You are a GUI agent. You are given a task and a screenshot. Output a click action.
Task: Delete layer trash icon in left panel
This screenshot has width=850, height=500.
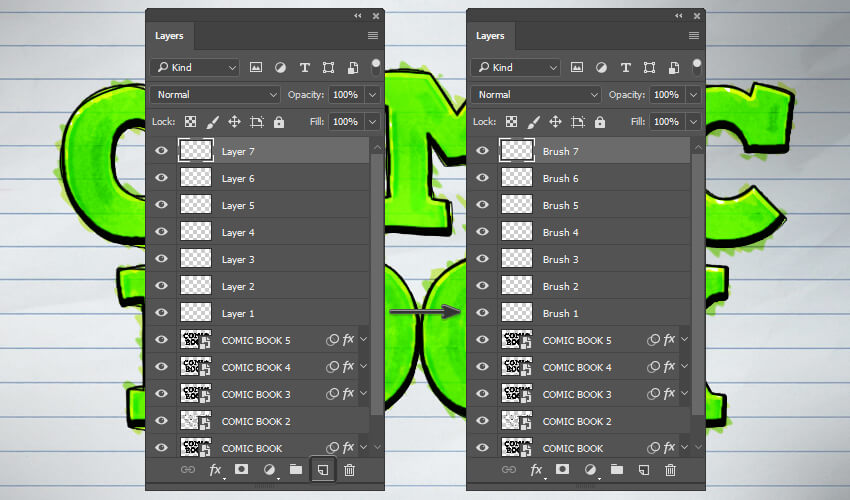(x=350, y=470)
